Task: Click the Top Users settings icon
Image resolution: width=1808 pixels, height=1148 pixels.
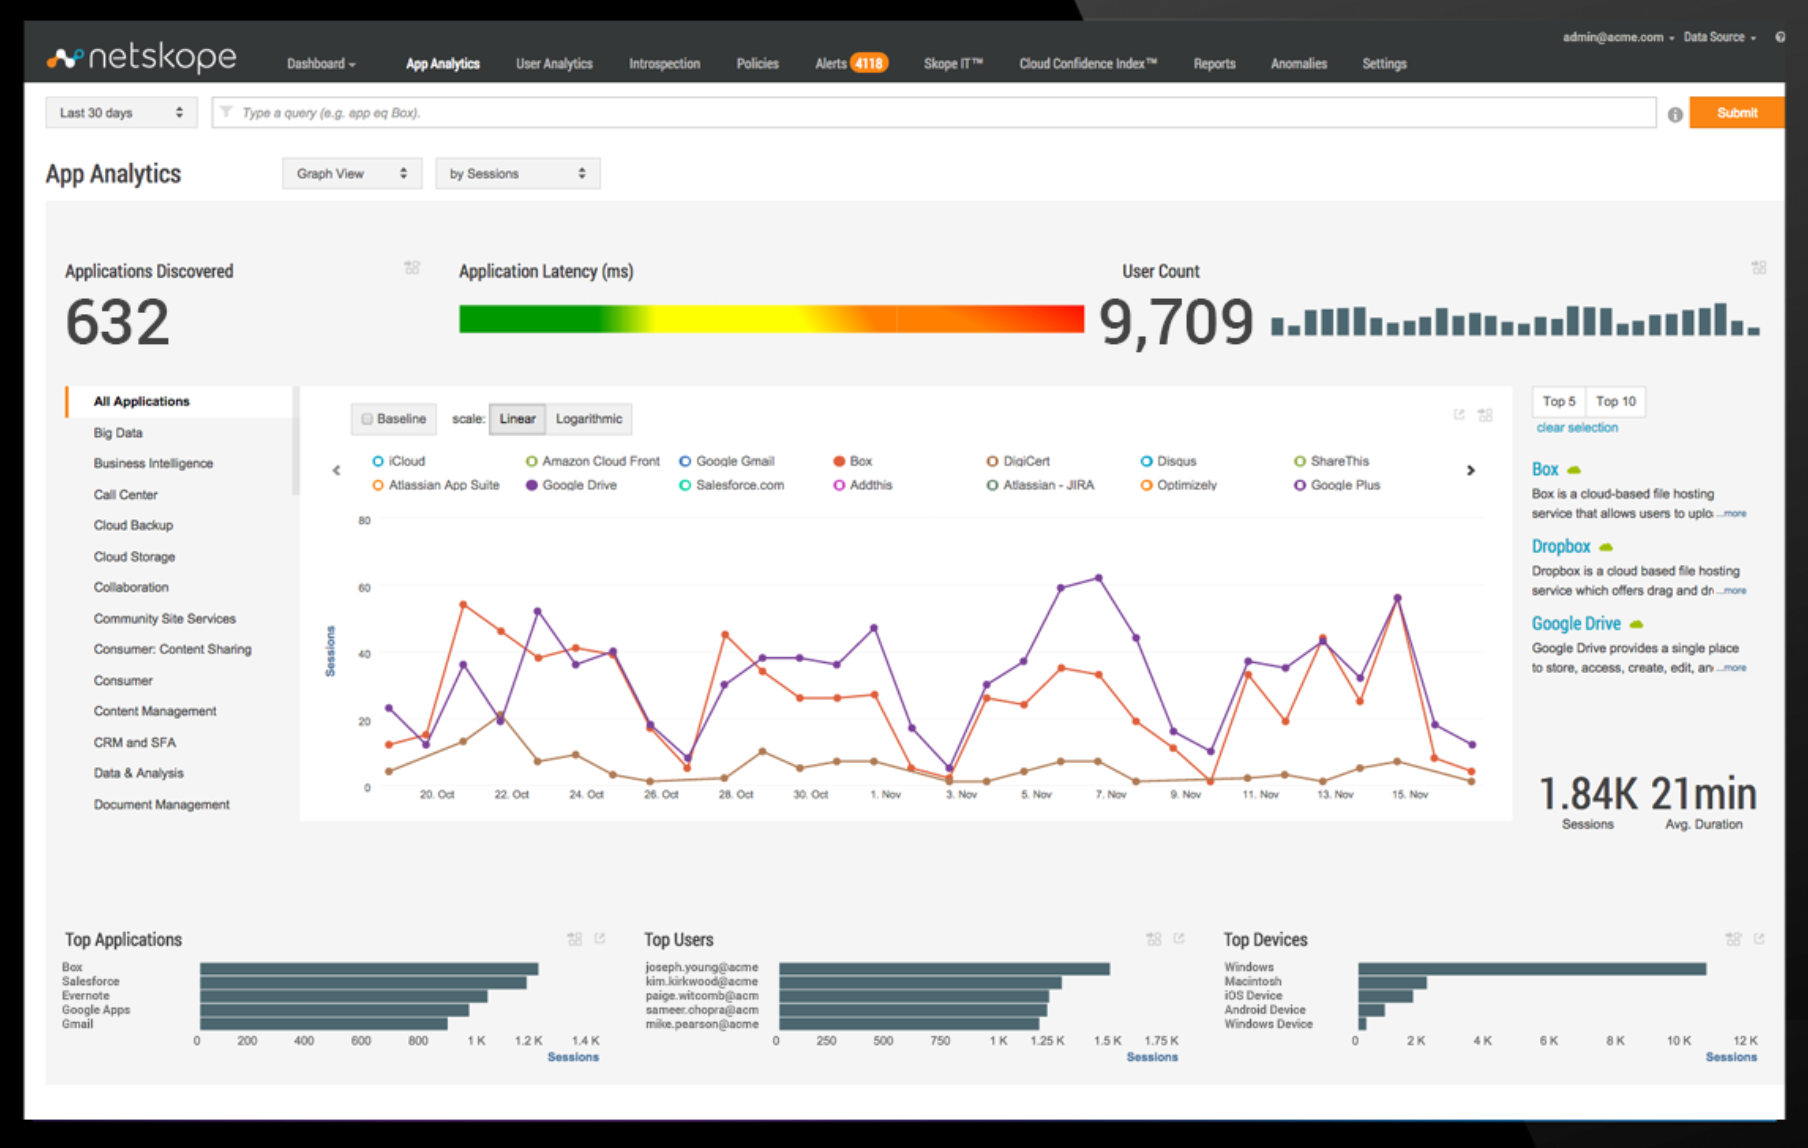Action: pos(1153,939)
